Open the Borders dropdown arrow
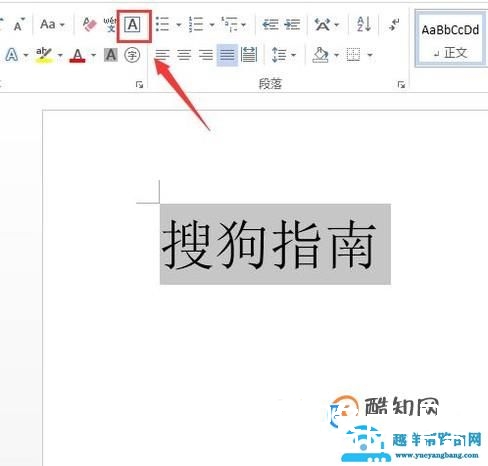The image size is (488, 466). click(370, 55)
